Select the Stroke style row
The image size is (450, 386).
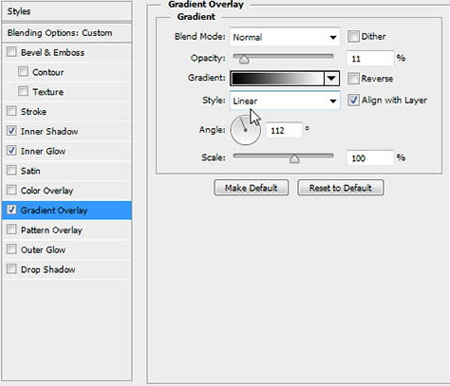coord(67,111)
